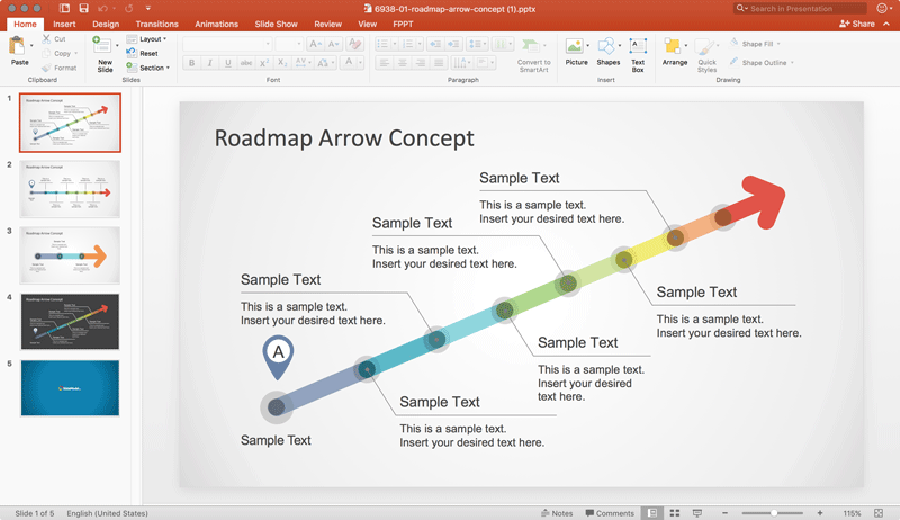Toggle Underline formatting
This screenshot has width=900, height=520.
click(x=228, y=63)
